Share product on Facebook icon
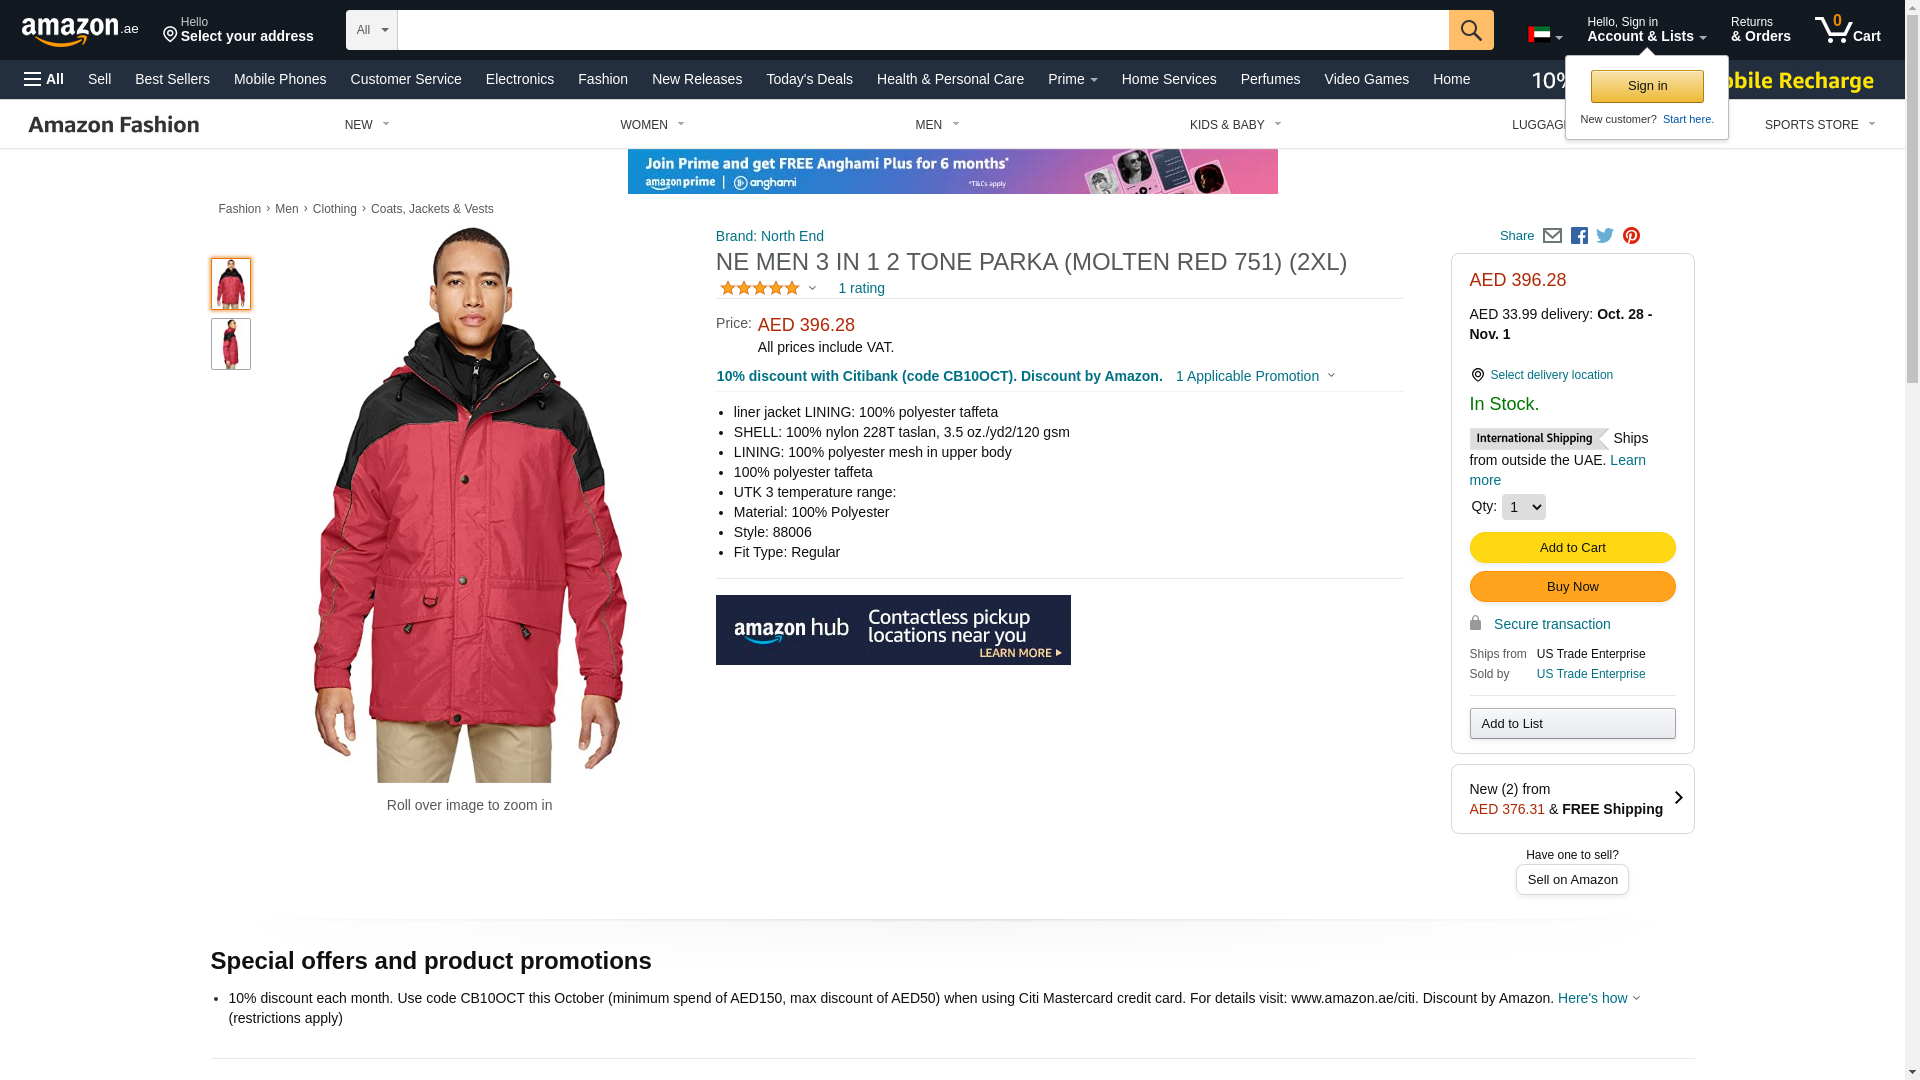The image size is (1920, 1080). coord(1579,236)
